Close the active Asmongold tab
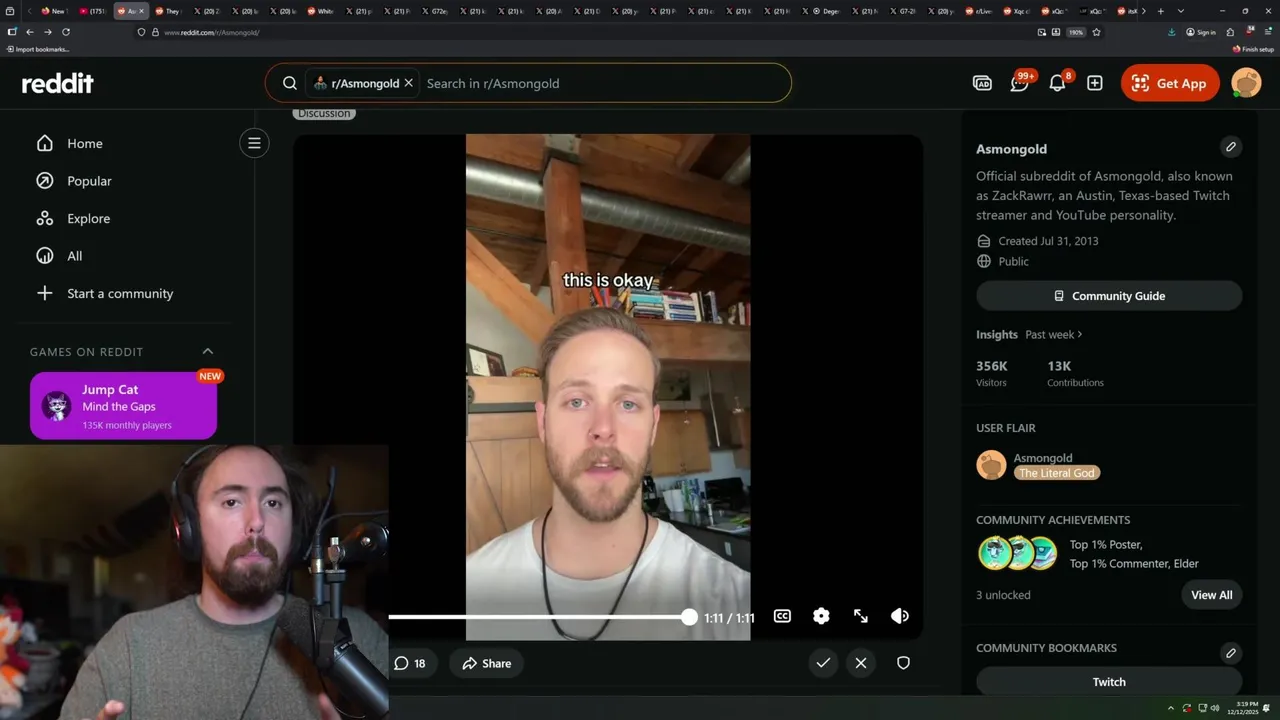 pos(141,11)
